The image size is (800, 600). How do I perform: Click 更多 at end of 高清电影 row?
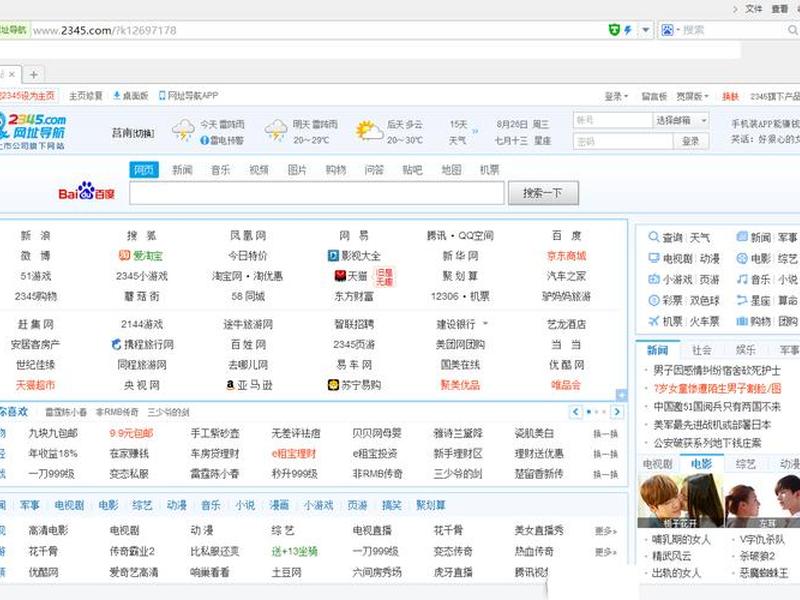click(x=606, y=532)
